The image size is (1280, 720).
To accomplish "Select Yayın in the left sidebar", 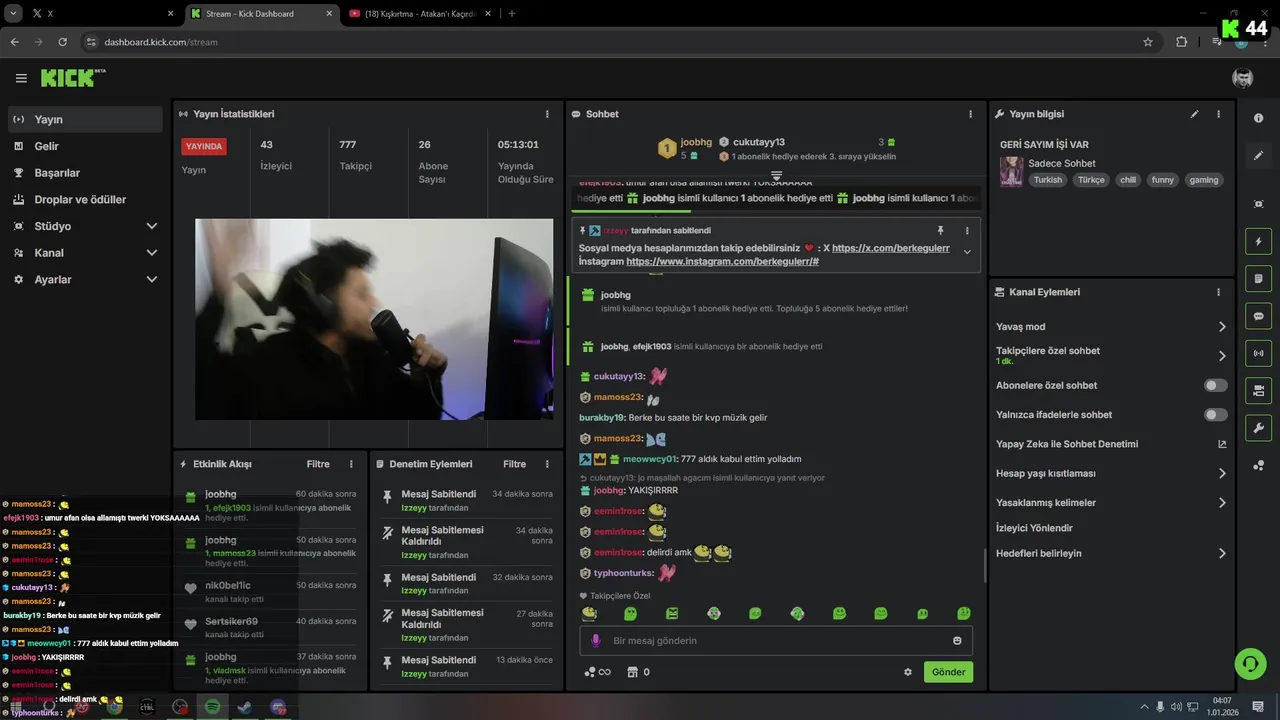I will pos(84,119).
